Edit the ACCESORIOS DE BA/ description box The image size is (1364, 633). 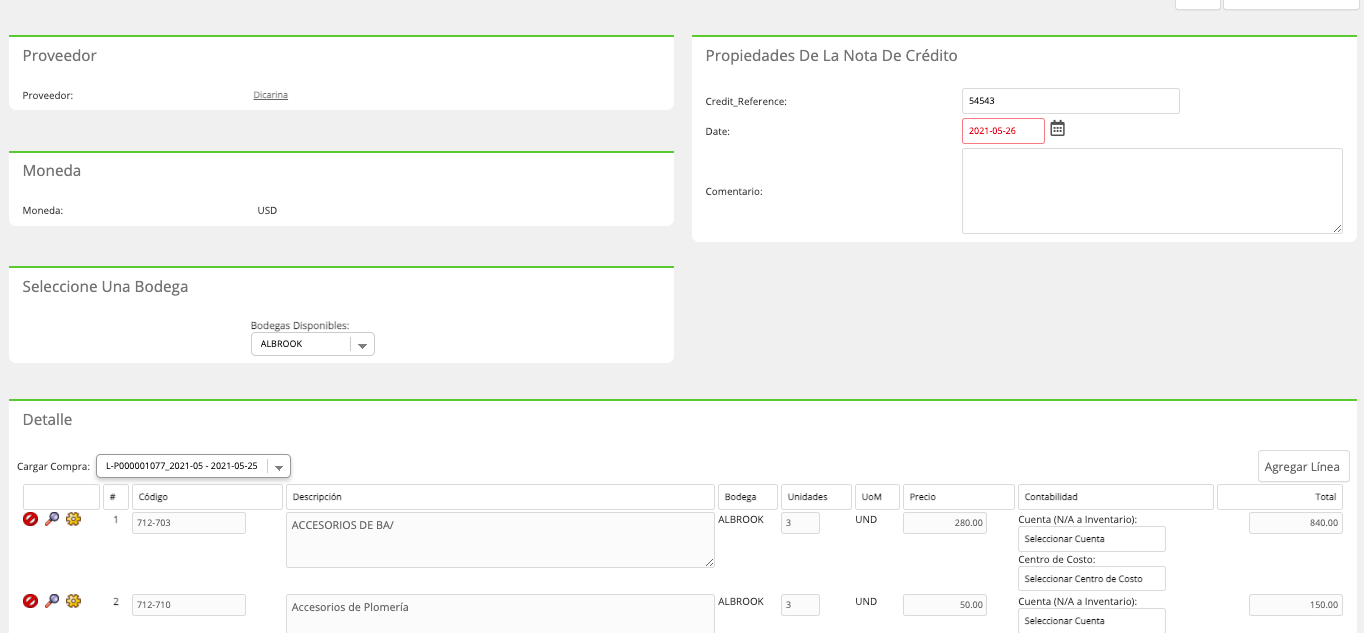tap(500, 540)
